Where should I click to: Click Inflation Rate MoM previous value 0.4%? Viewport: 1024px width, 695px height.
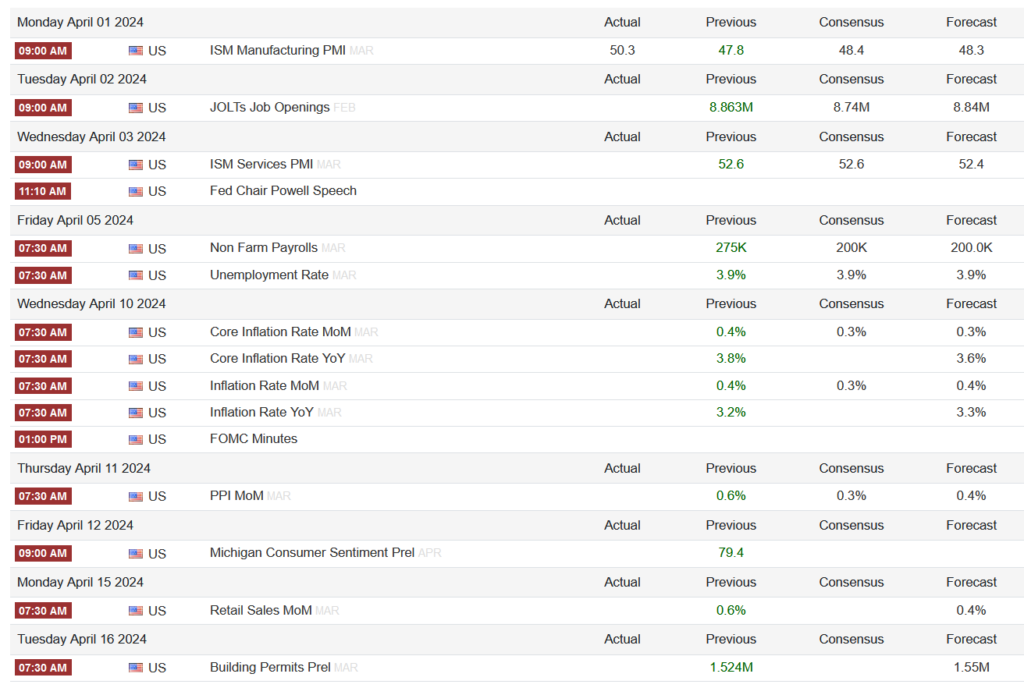click(x=731, y=385)
